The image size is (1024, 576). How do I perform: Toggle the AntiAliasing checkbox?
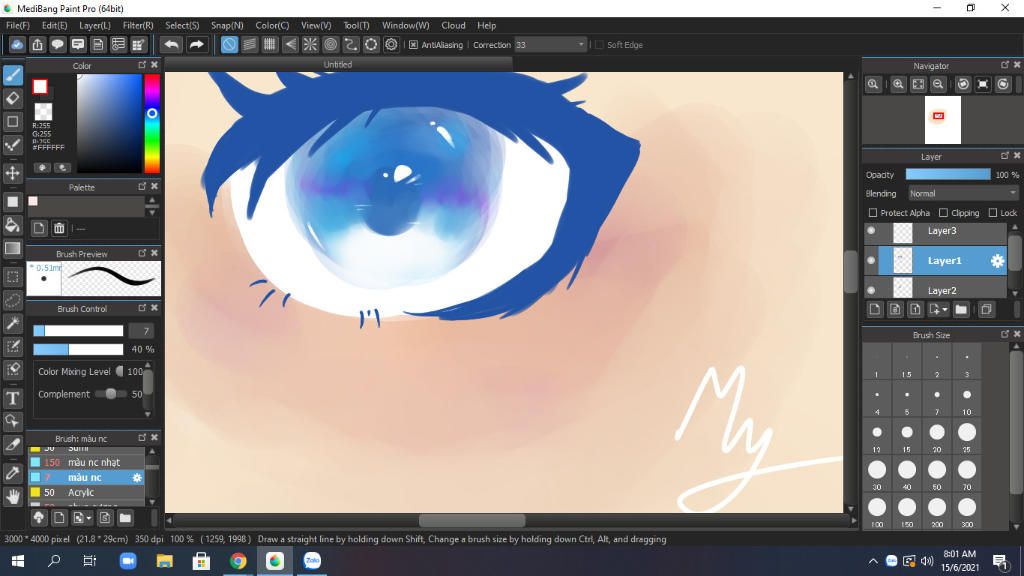pos(413,45)
